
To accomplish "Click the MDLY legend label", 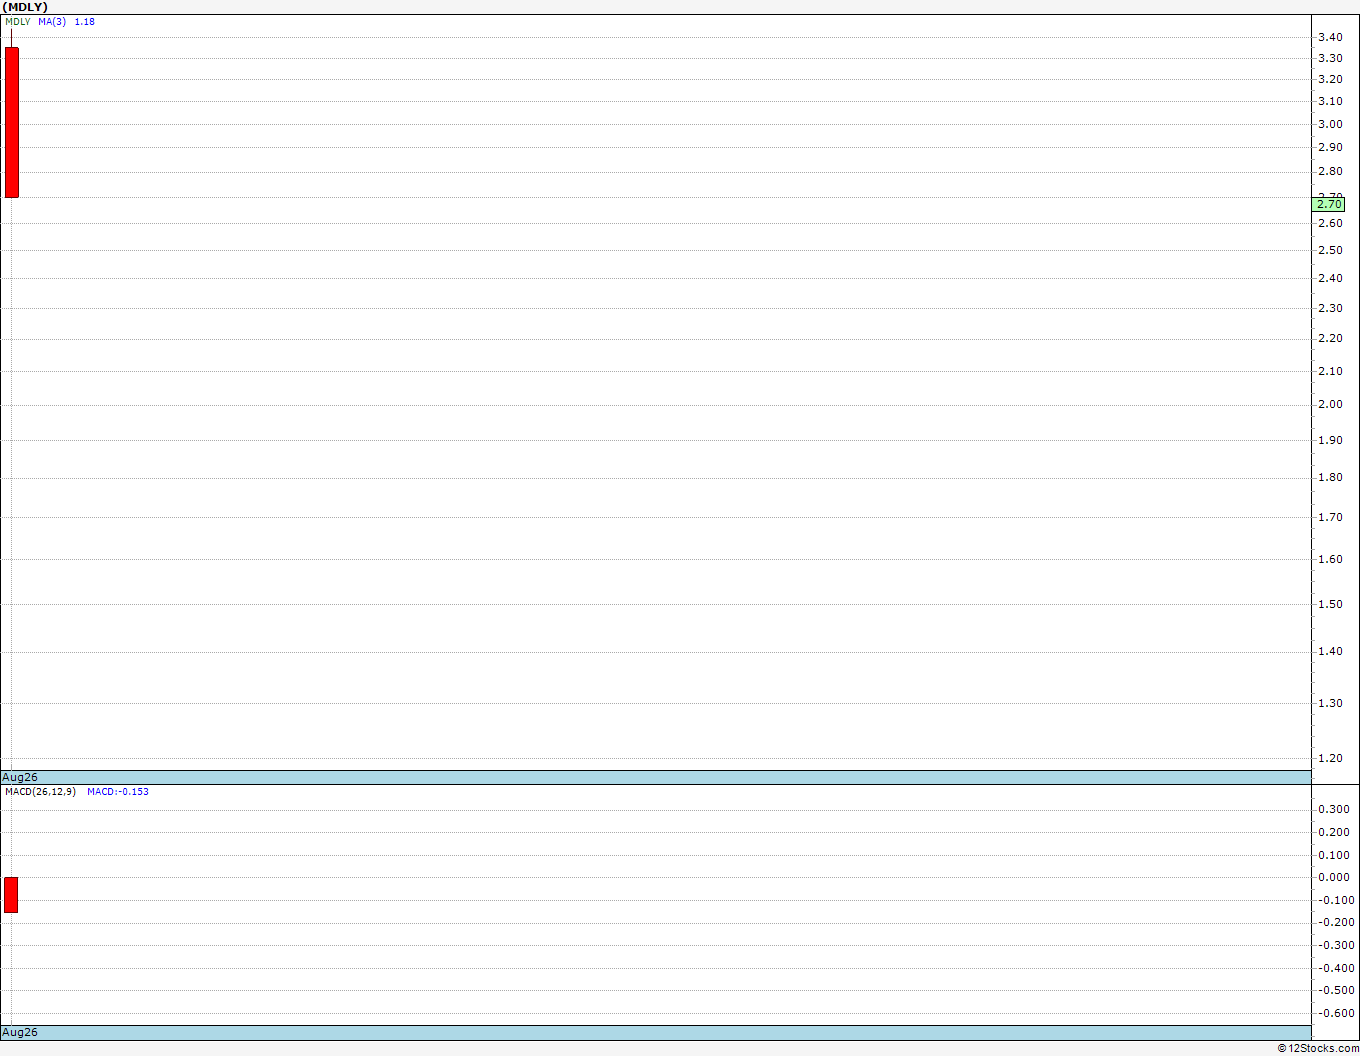I will (x=18, y=21).
